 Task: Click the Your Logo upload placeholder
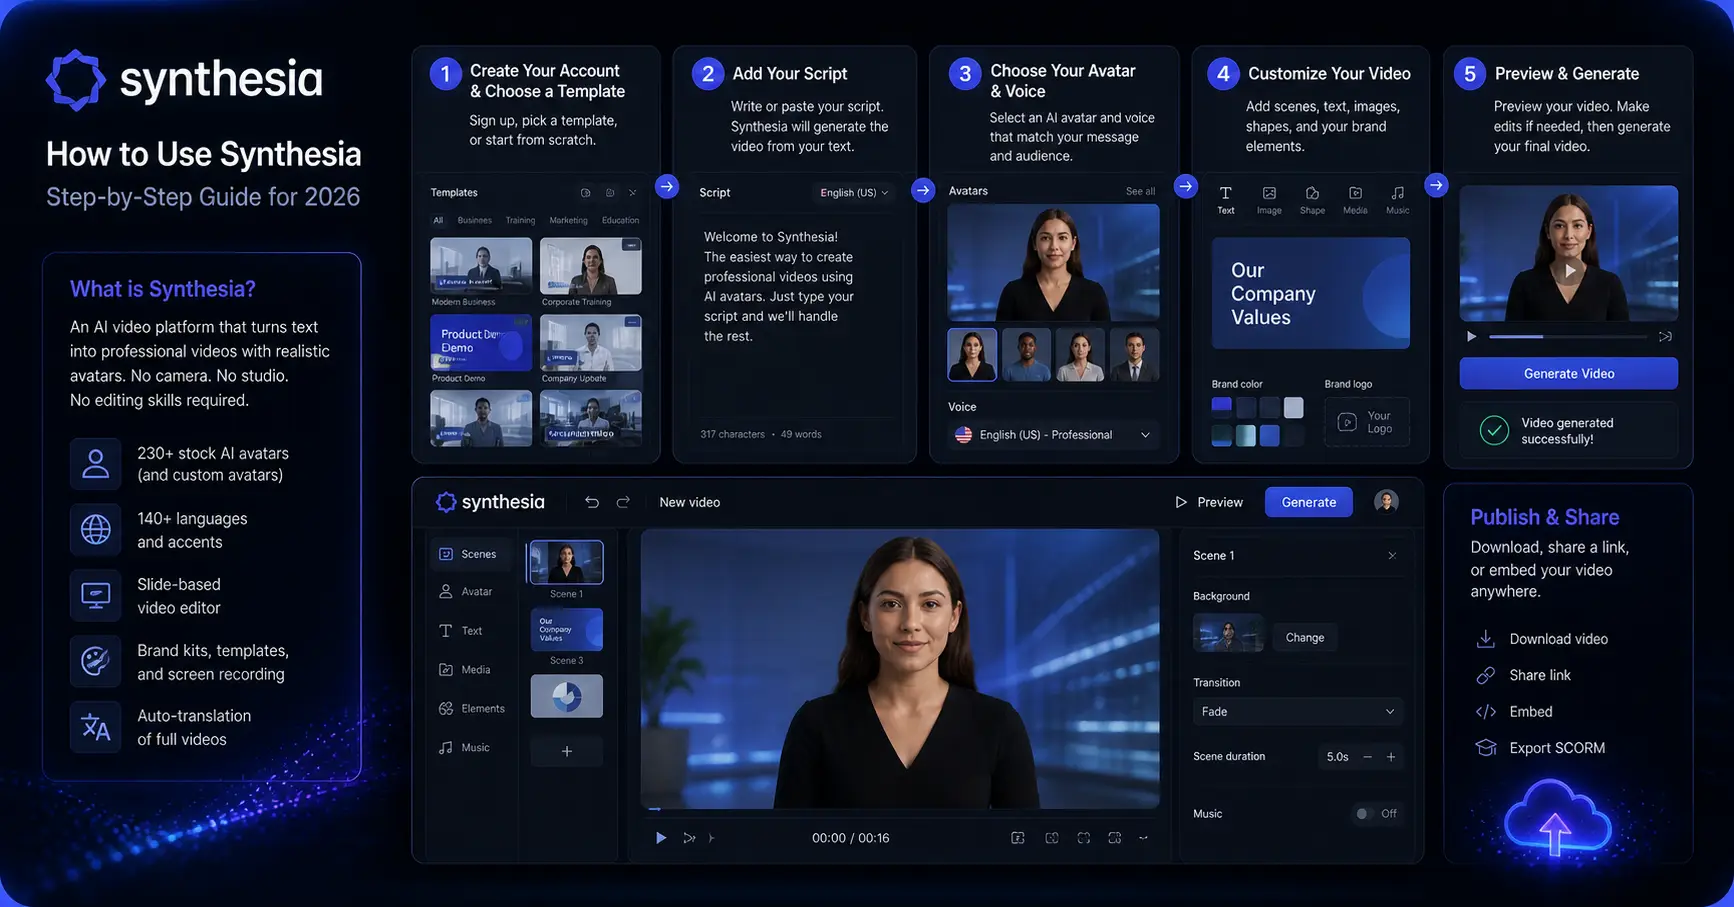point(1366,422)
